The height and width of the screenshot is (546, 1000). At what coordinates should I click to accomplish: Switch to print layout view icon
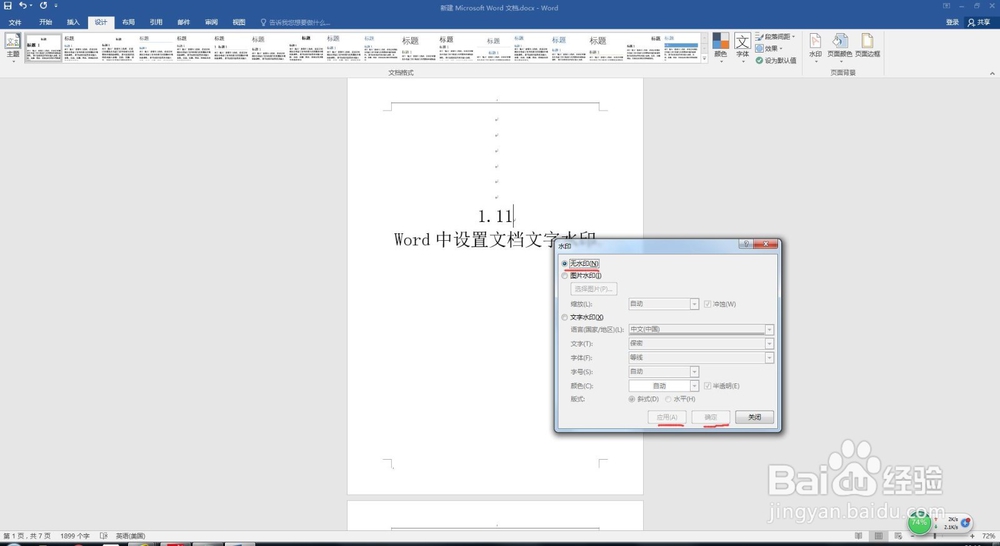click(x=878, y=536)
